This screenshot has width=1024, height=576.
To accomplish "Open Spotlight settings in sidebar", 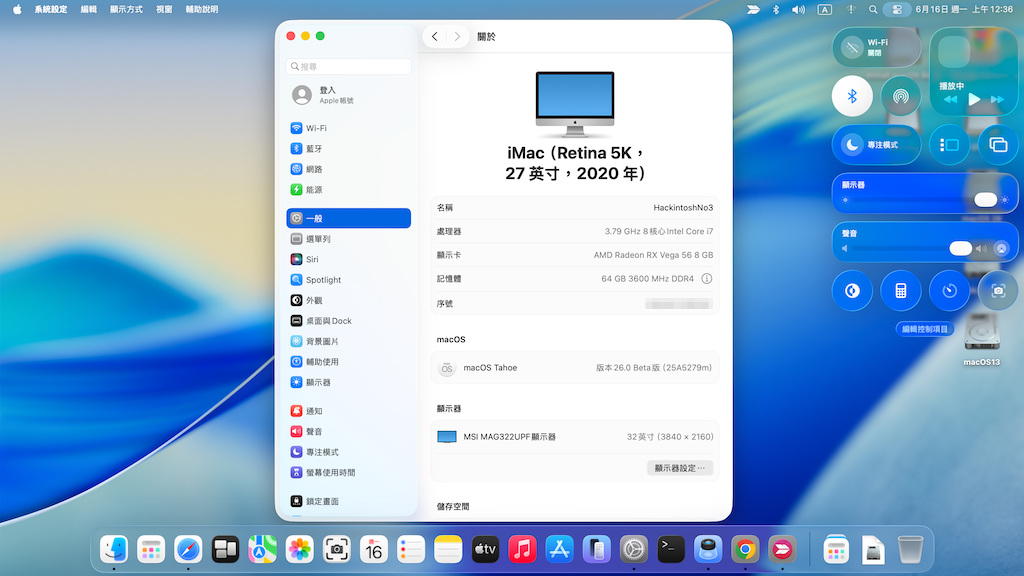I will point(348,280).
